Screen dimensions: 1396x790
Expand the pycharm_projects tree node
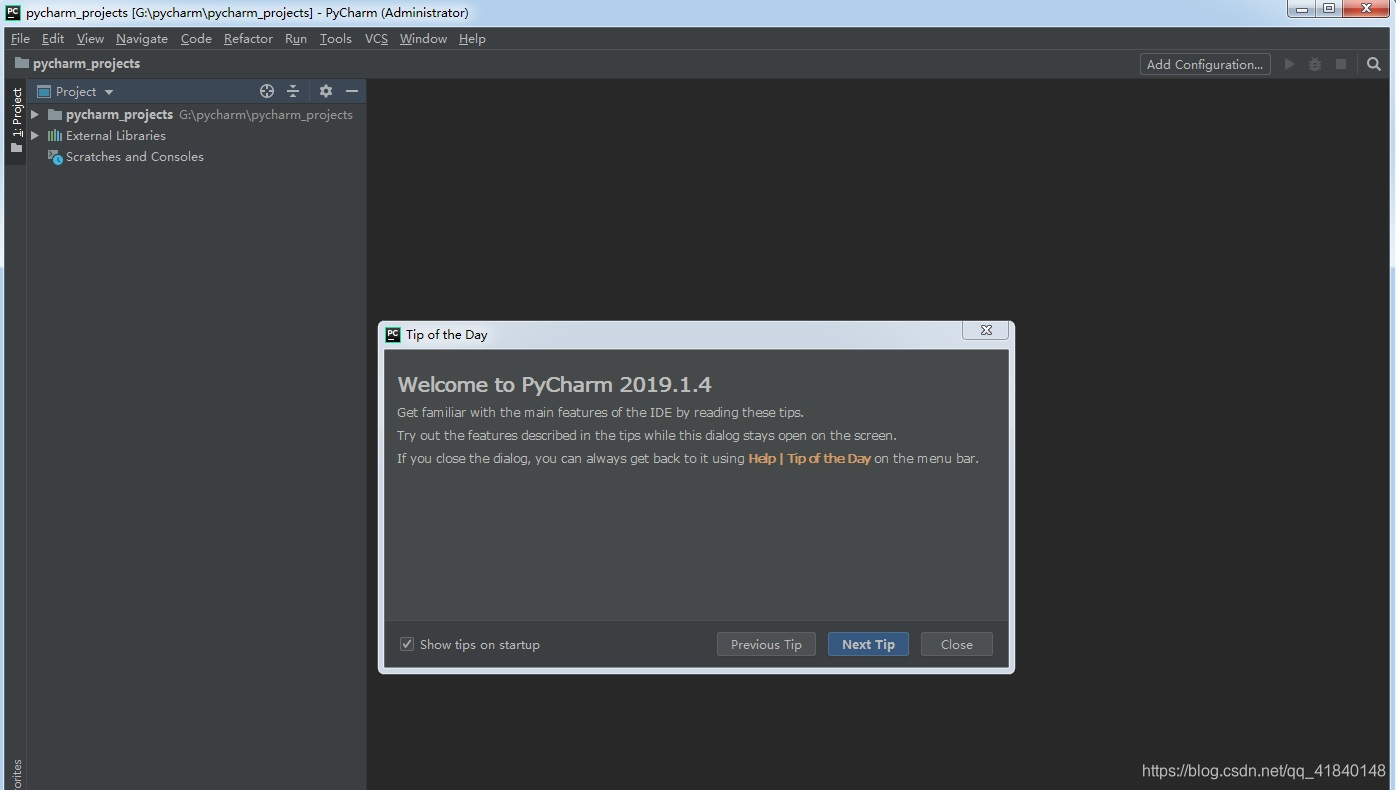(x=35, y=115)
